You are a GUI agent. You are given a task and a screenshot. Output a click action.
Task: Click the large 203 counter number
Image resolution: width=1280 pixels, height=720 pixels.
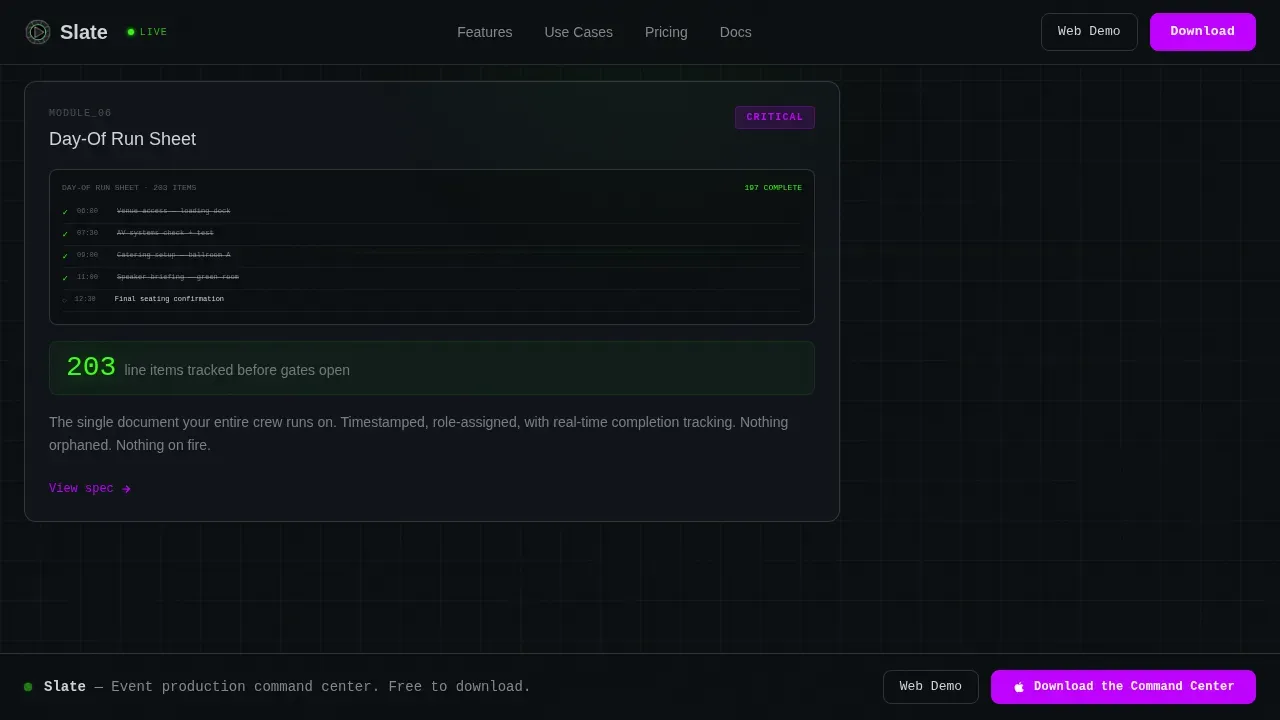[x=91, y=368]
